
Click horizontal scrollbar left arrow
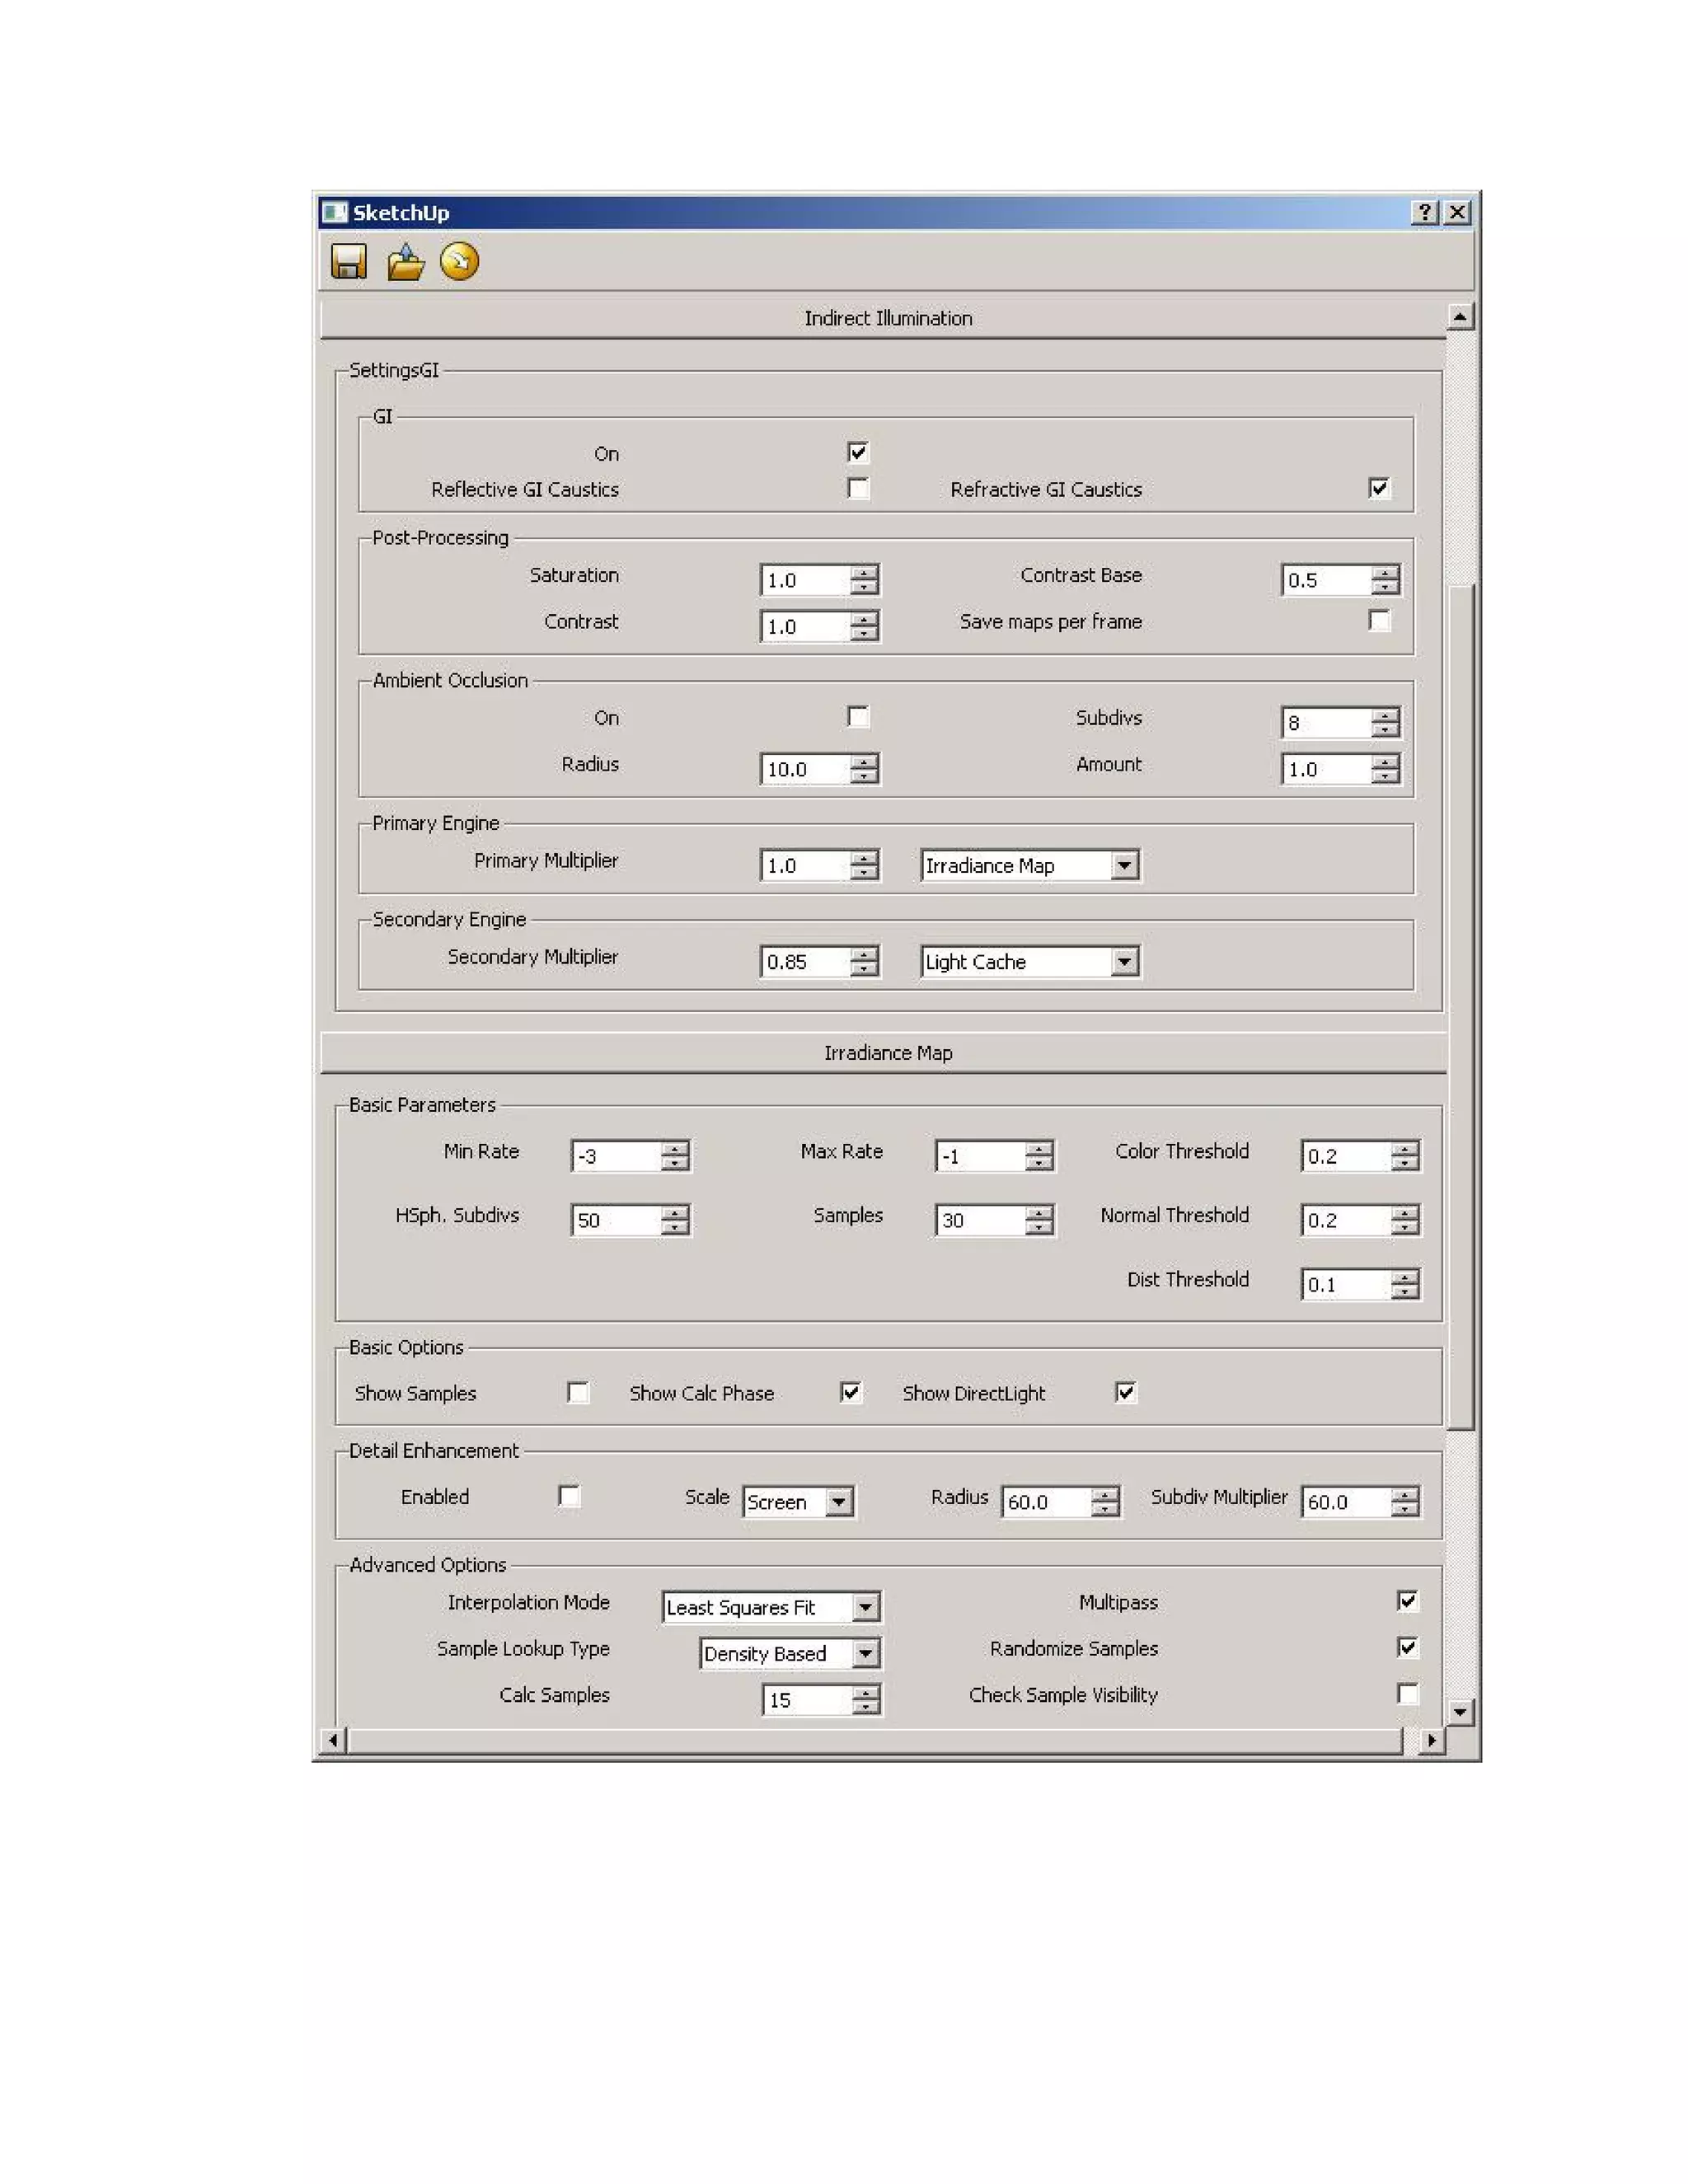point(334,1740)
